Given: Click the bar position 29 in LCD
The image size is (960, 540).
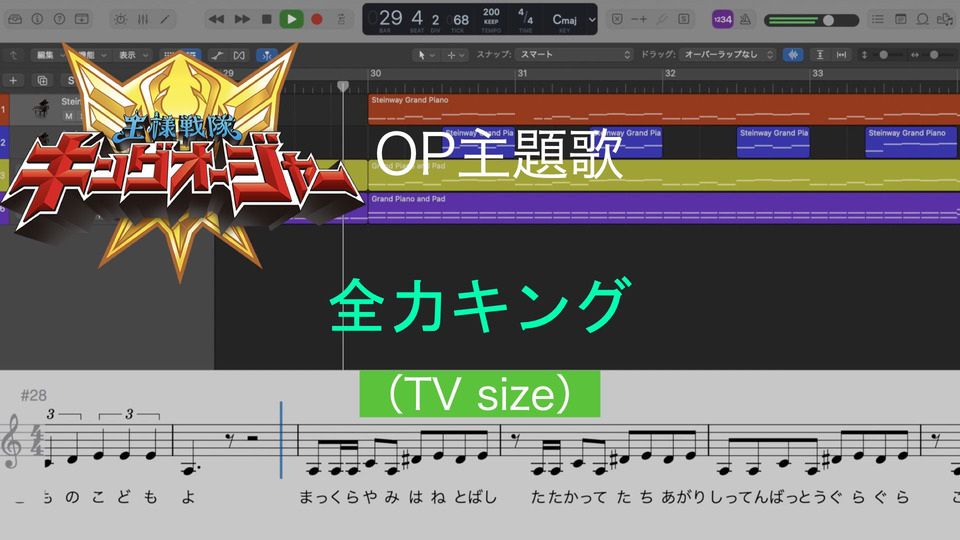Looking at the screenshot, I should 391,18.
